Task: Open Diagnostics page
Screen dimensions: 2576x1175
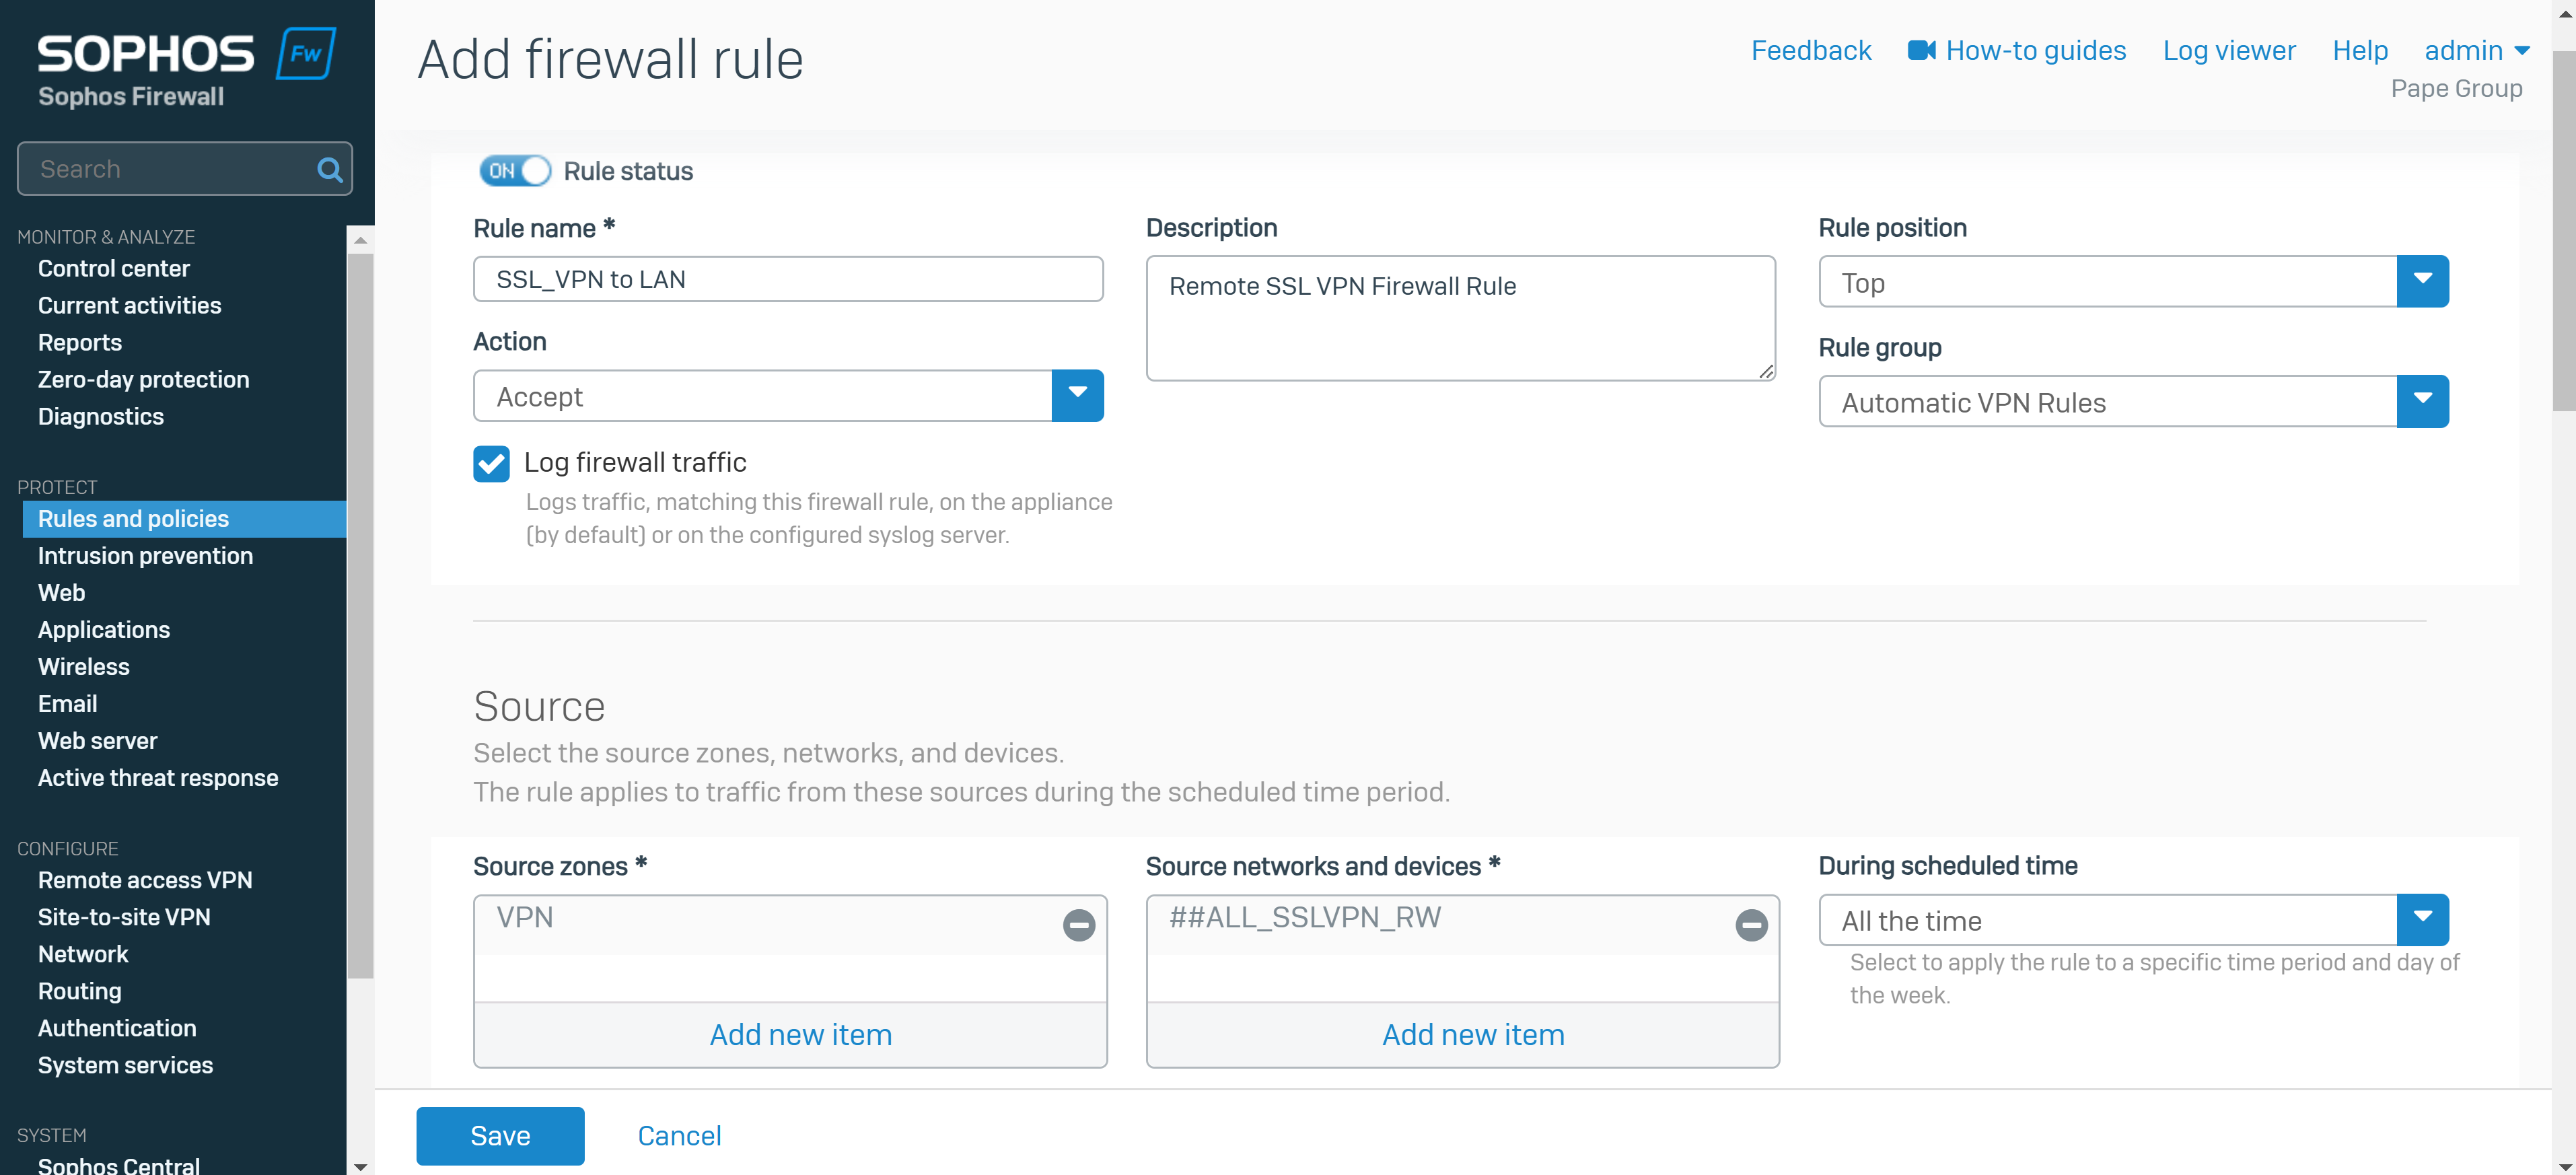Action: 100,416
